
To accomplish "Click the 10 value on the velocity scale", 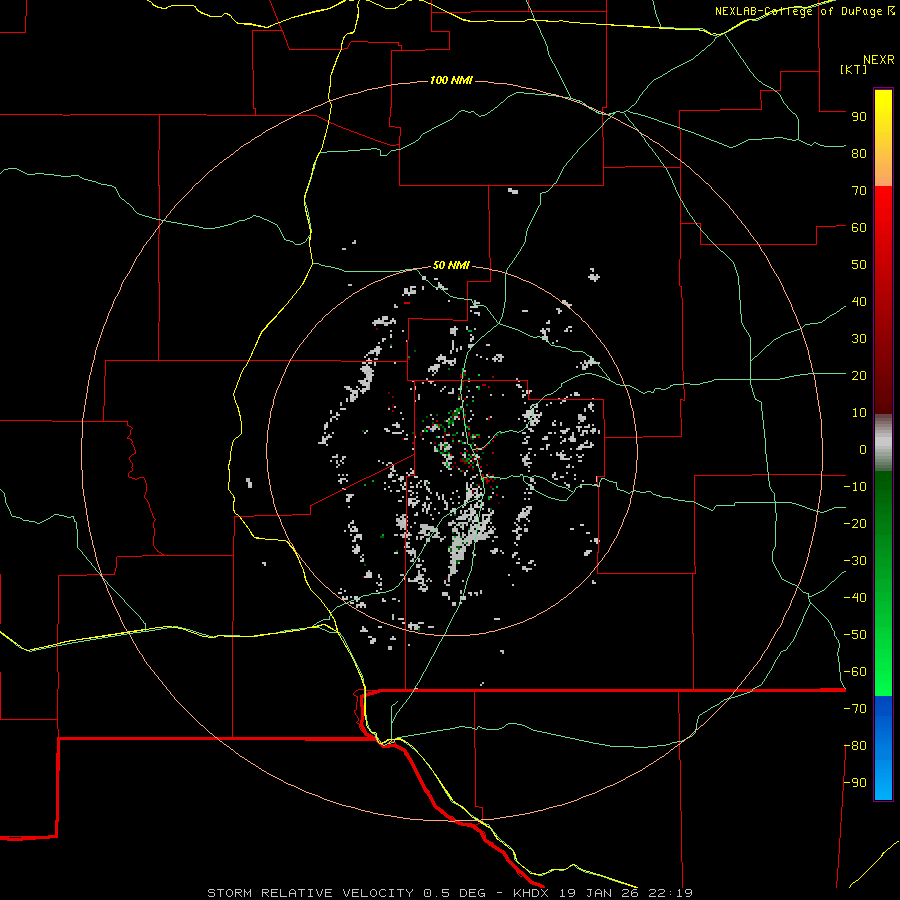I will pyautogui.click(x=859, y=413).
